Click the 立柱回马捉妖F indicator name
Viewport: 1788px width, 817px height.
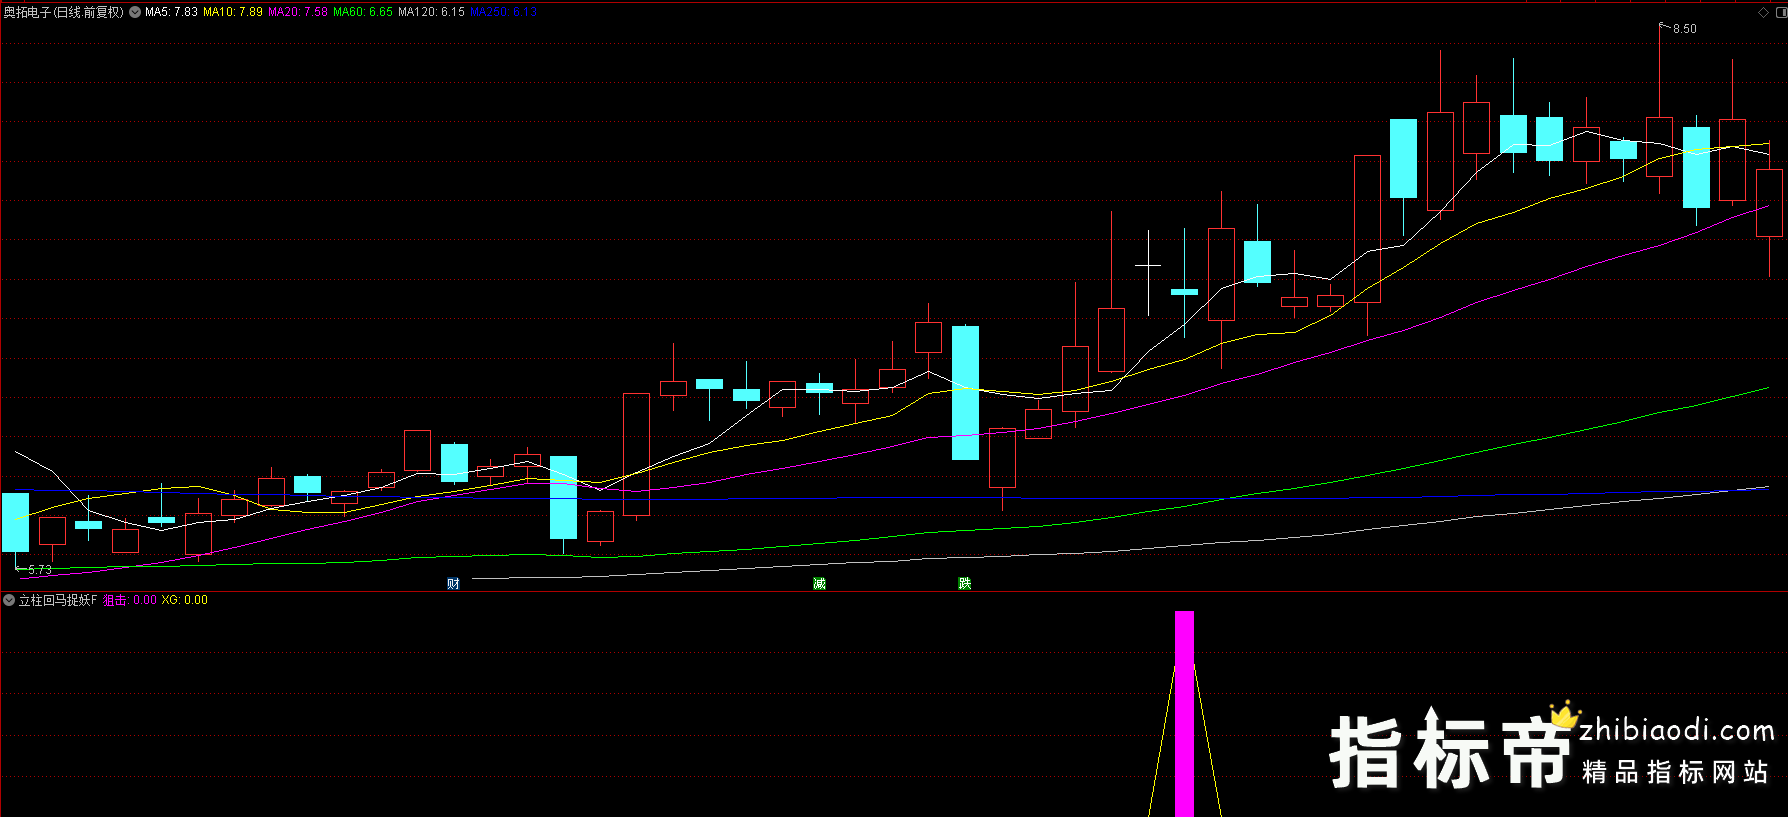58,600
